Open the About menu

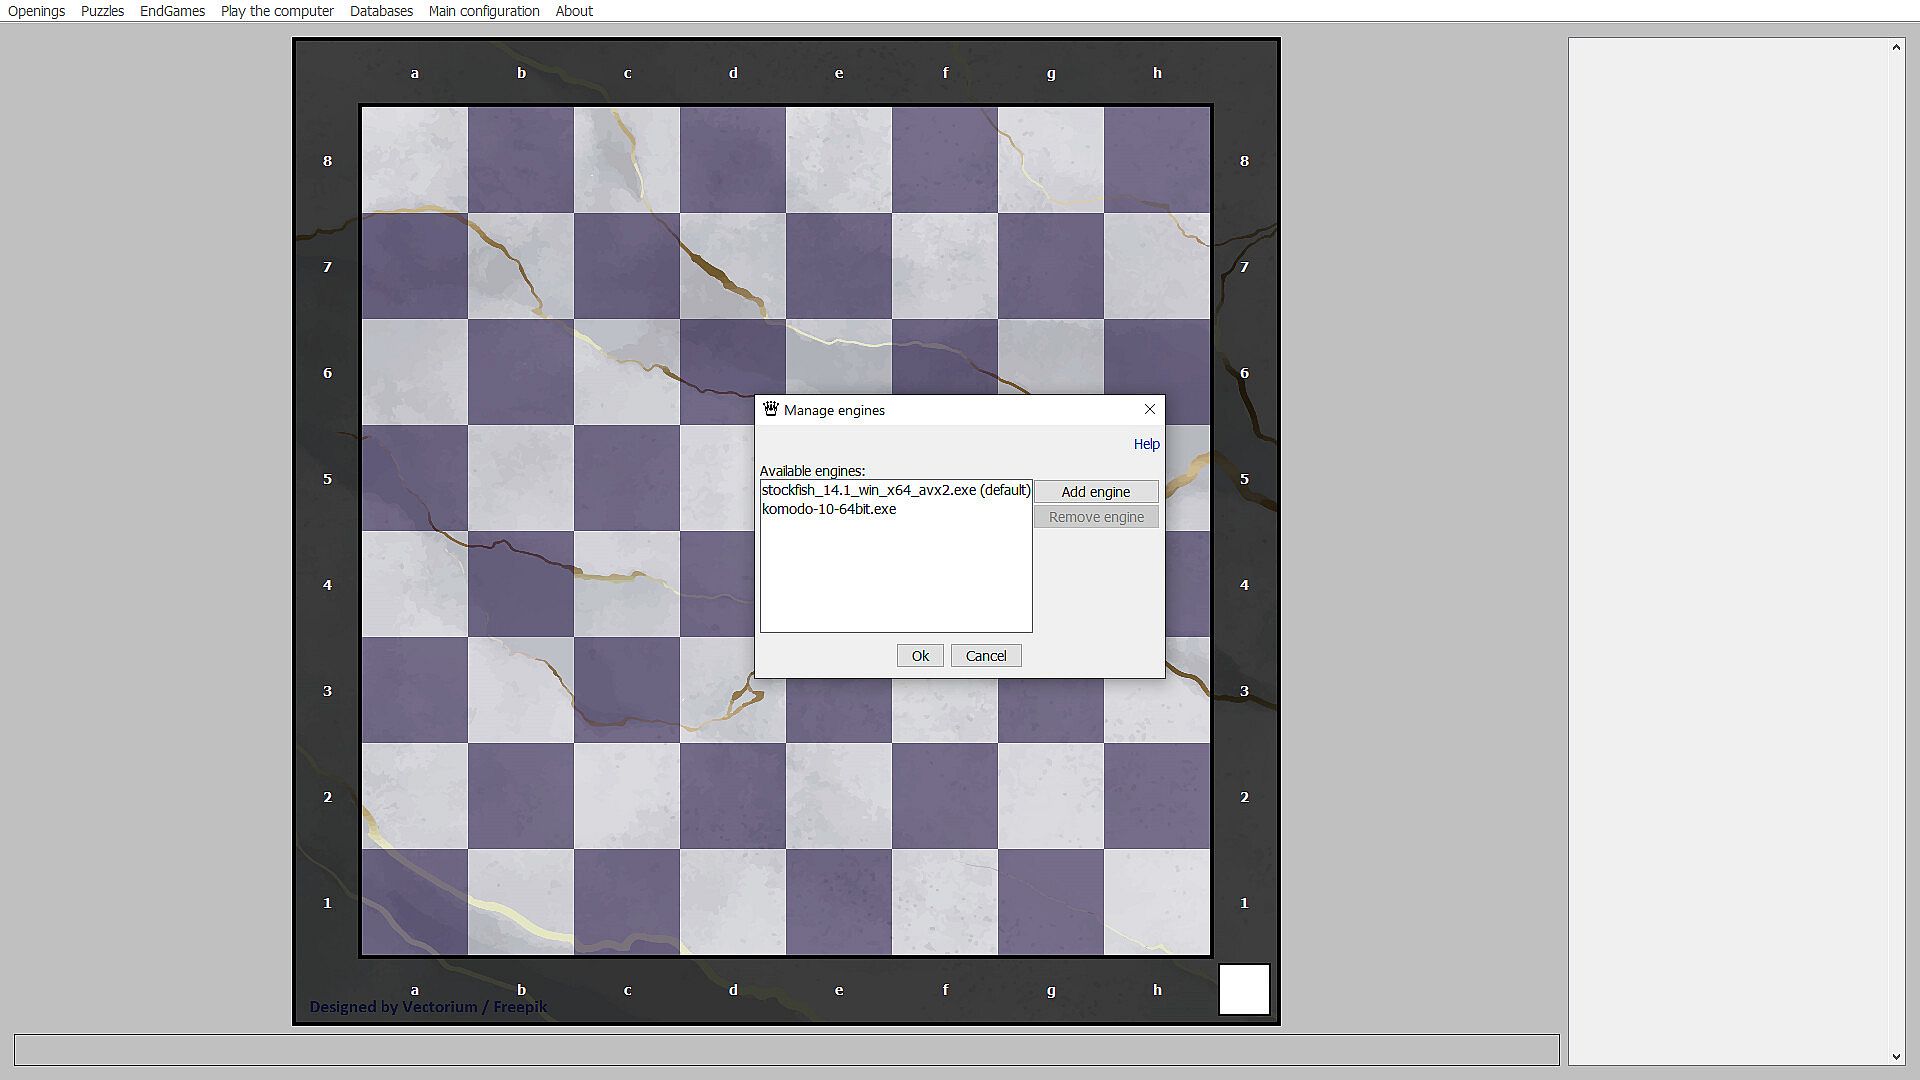click(574, 11)
